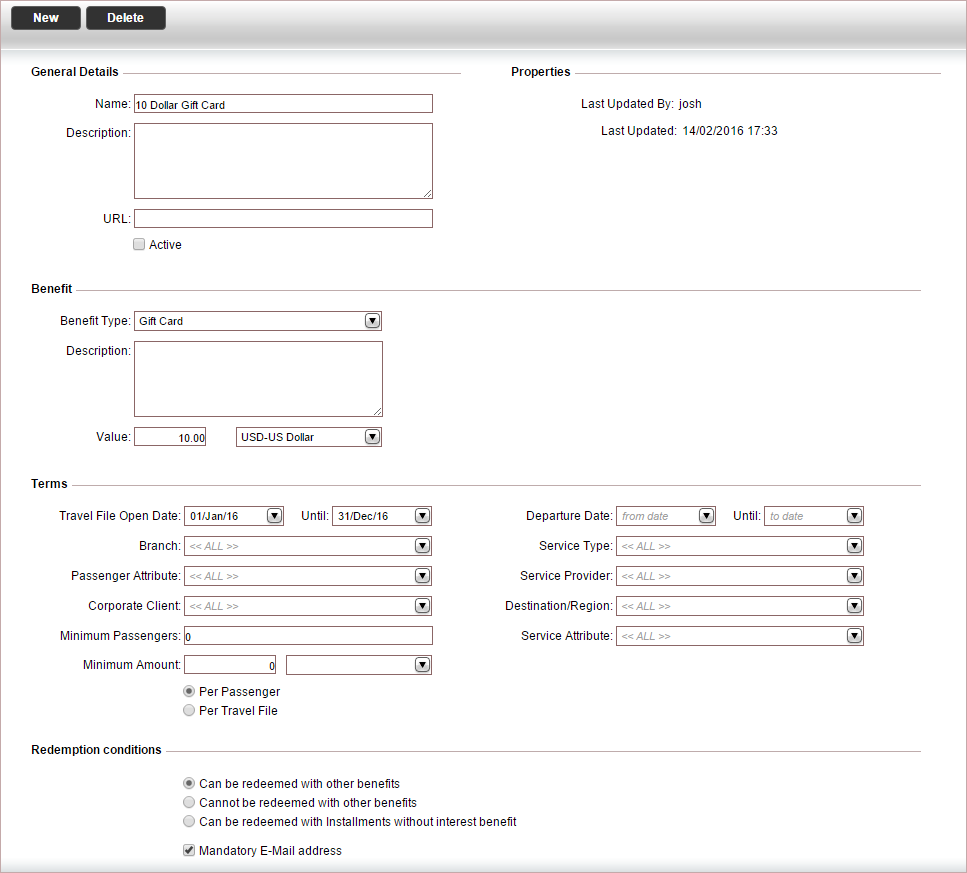Select Cannot be redeemed with other benefits
Viewport: 967px width, 873px height.
(x=189, y=802)
